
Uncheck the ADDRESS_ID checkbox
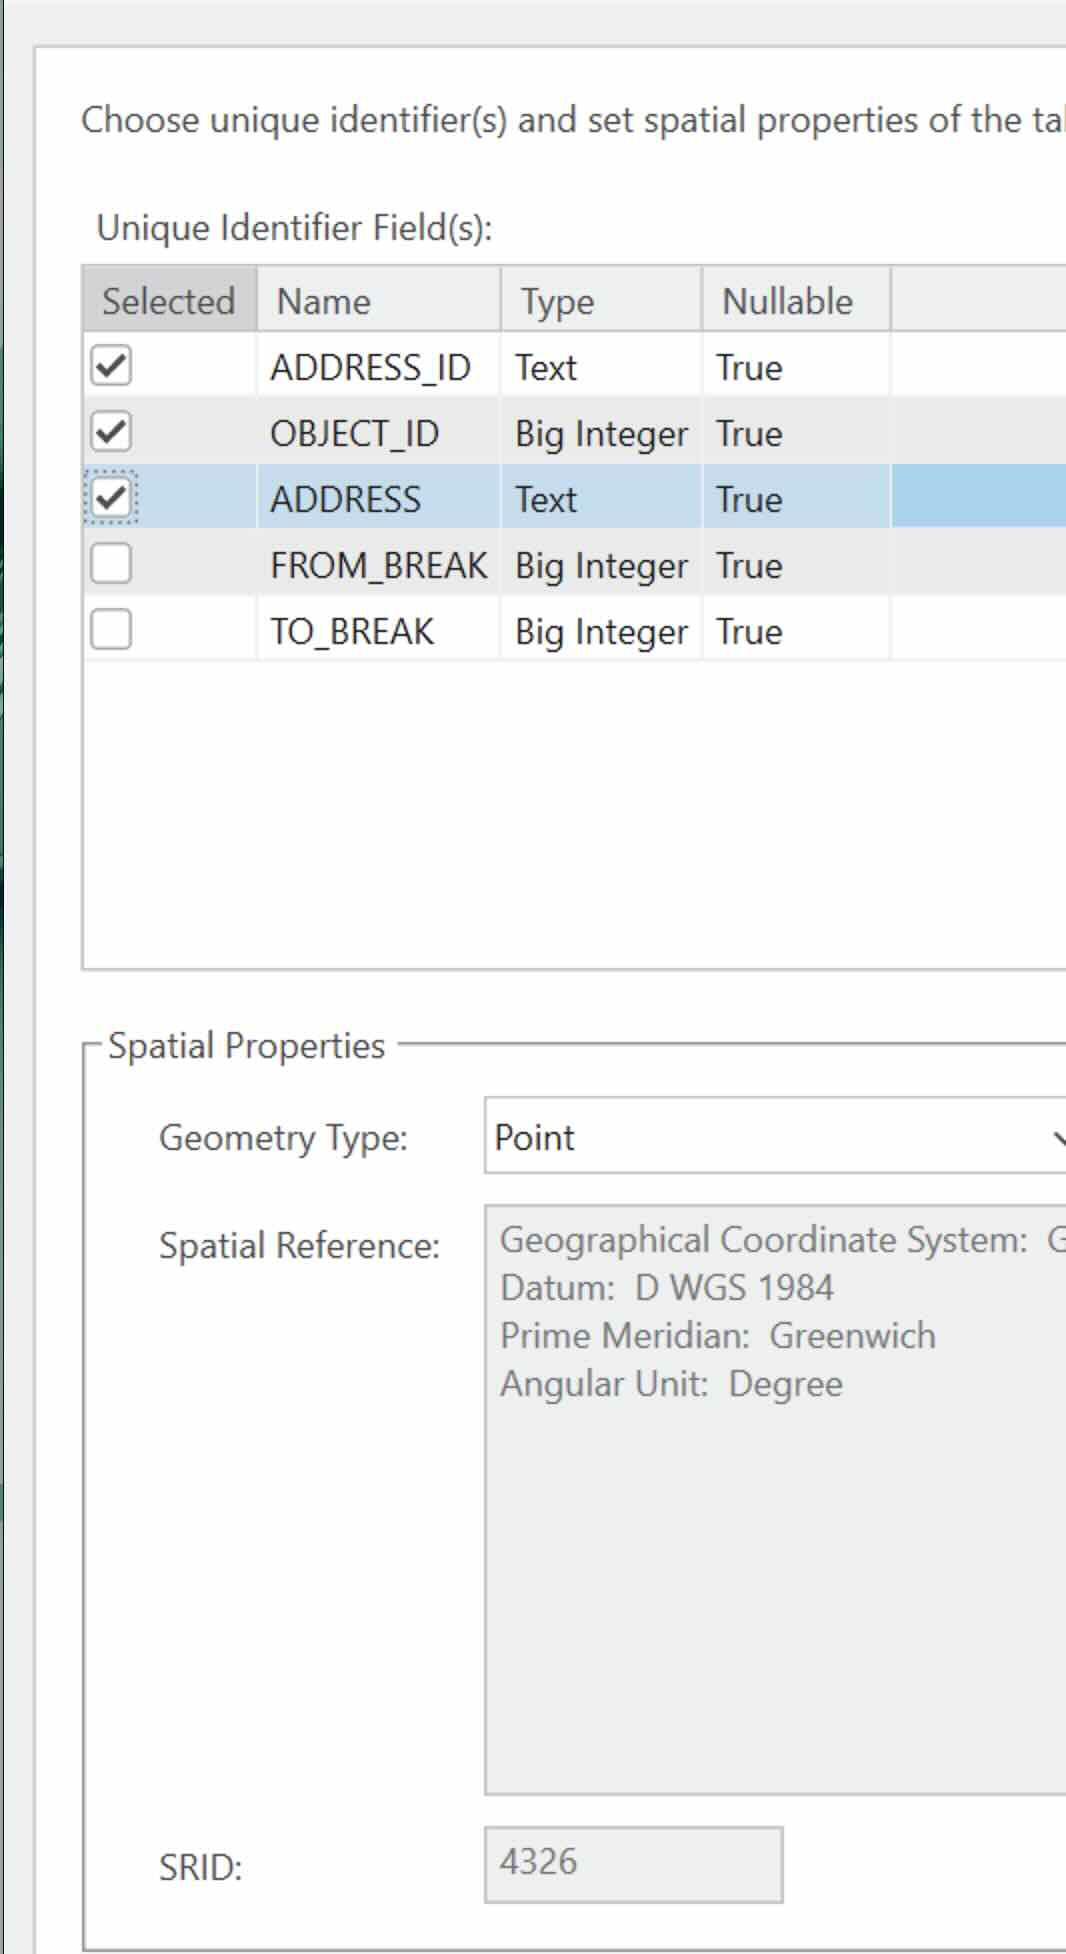(x=111, y=366)
